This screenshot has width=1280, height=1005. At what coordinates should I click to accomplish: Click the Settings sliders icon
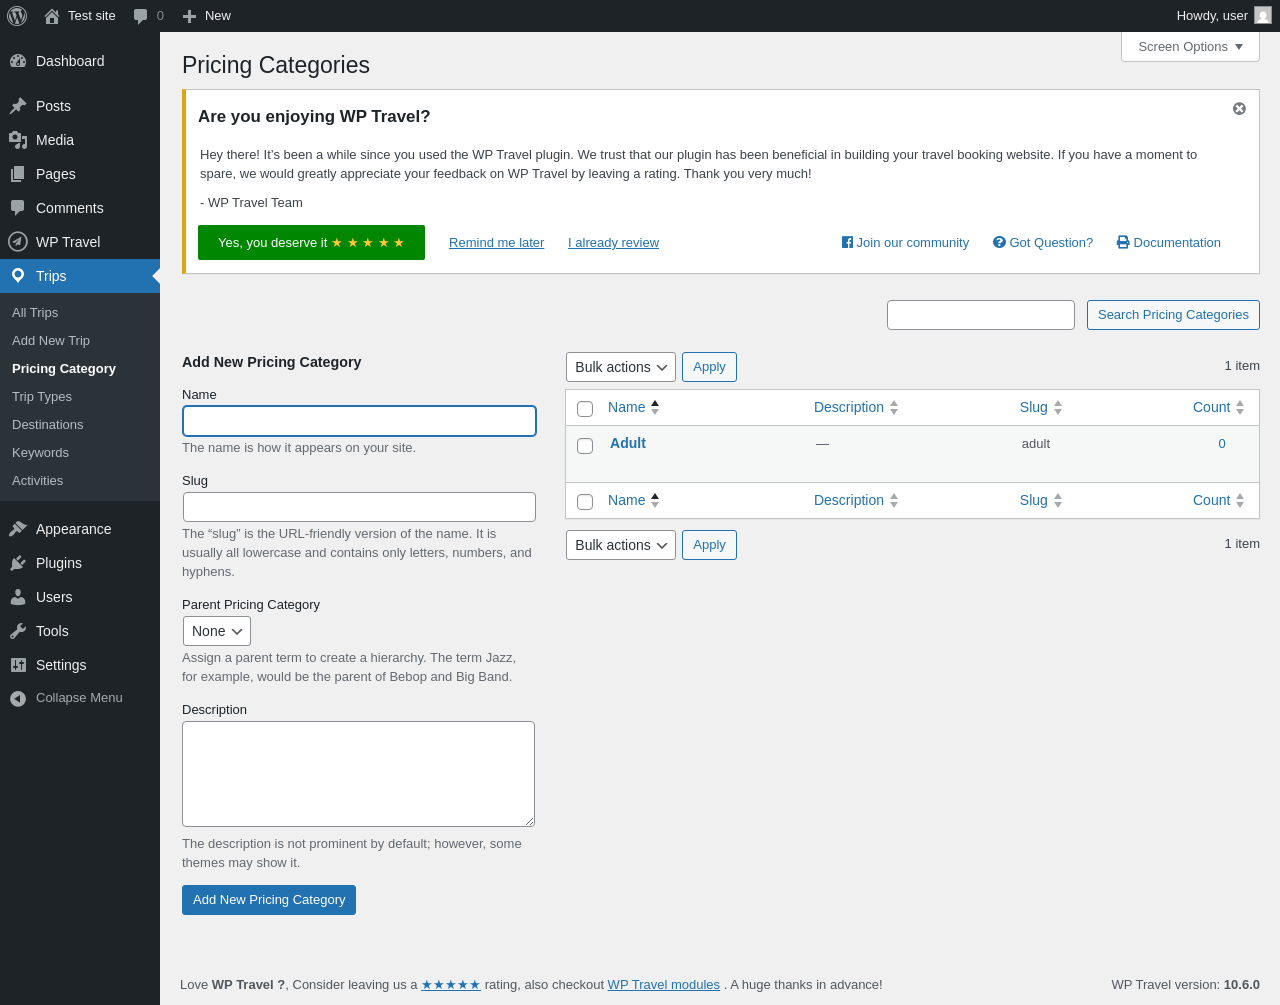[x=18, y=665]
